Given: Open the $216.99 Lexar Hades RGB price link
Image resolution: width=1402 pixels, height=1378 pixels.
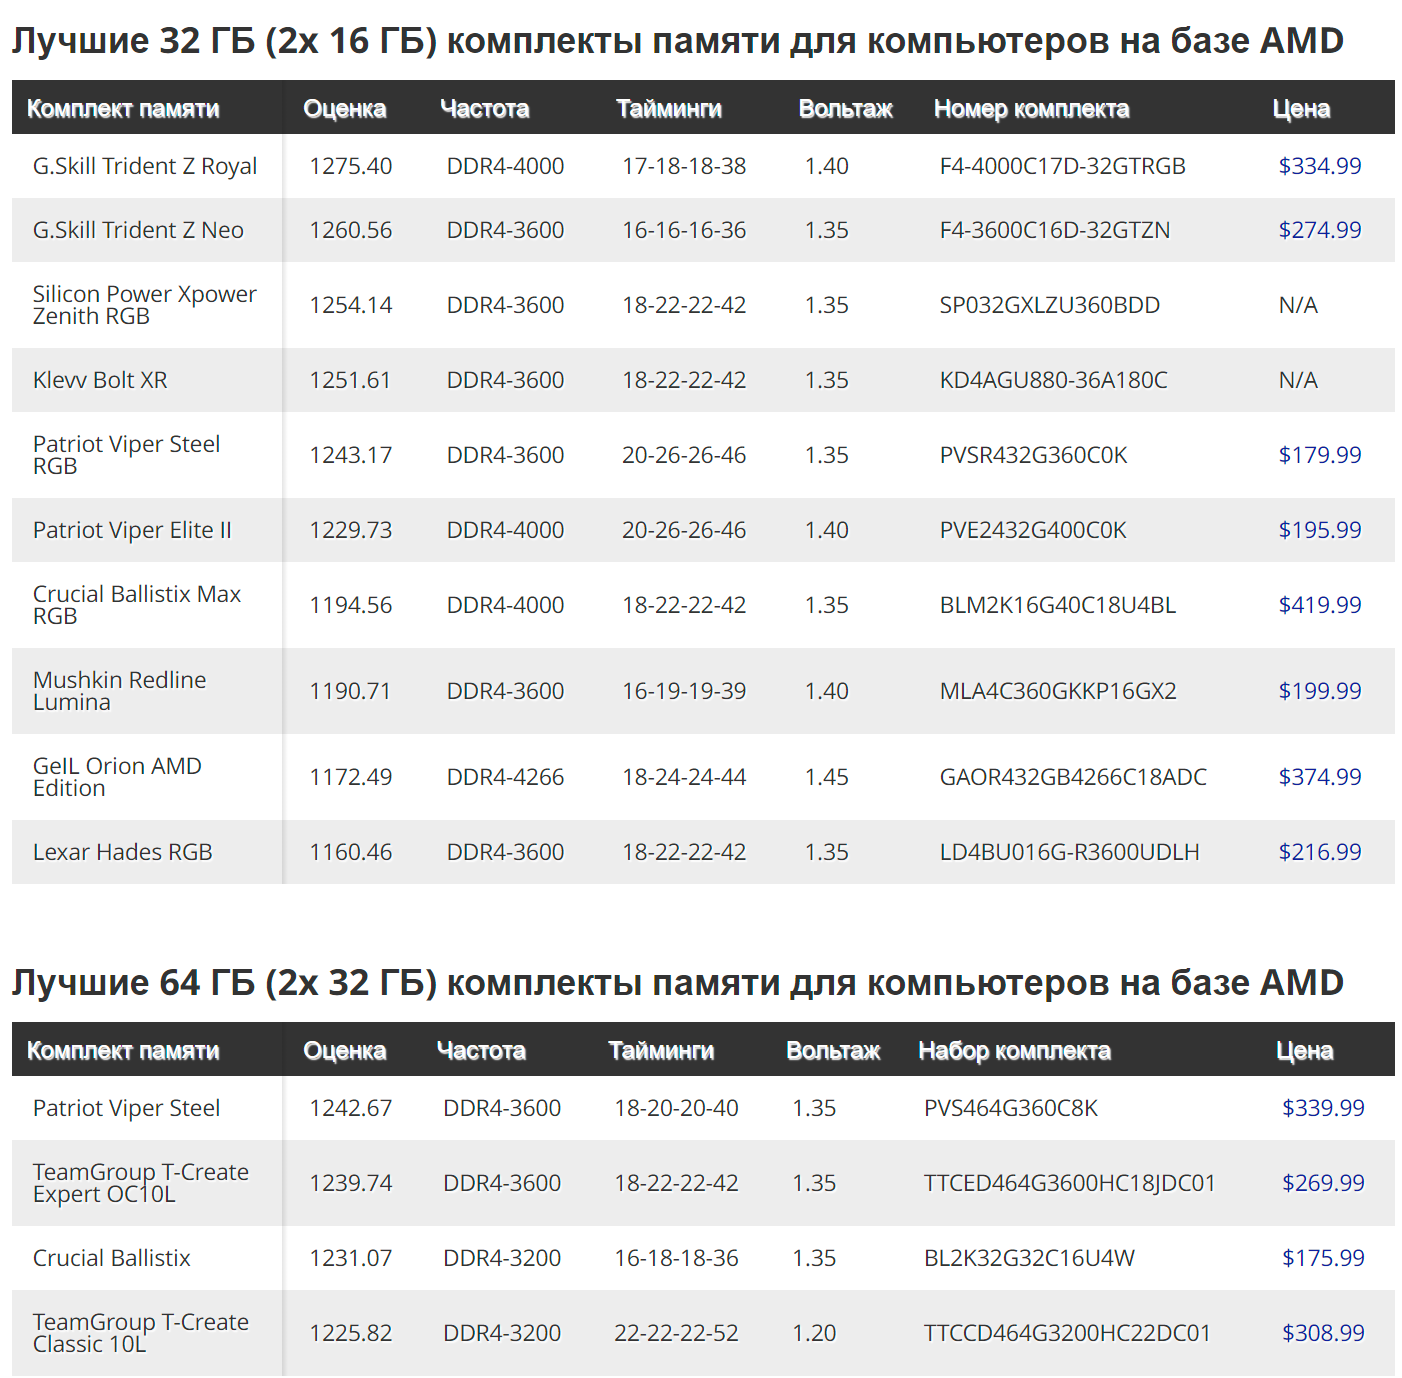Looking at the screenshot, I should [x=1319, y=852].
